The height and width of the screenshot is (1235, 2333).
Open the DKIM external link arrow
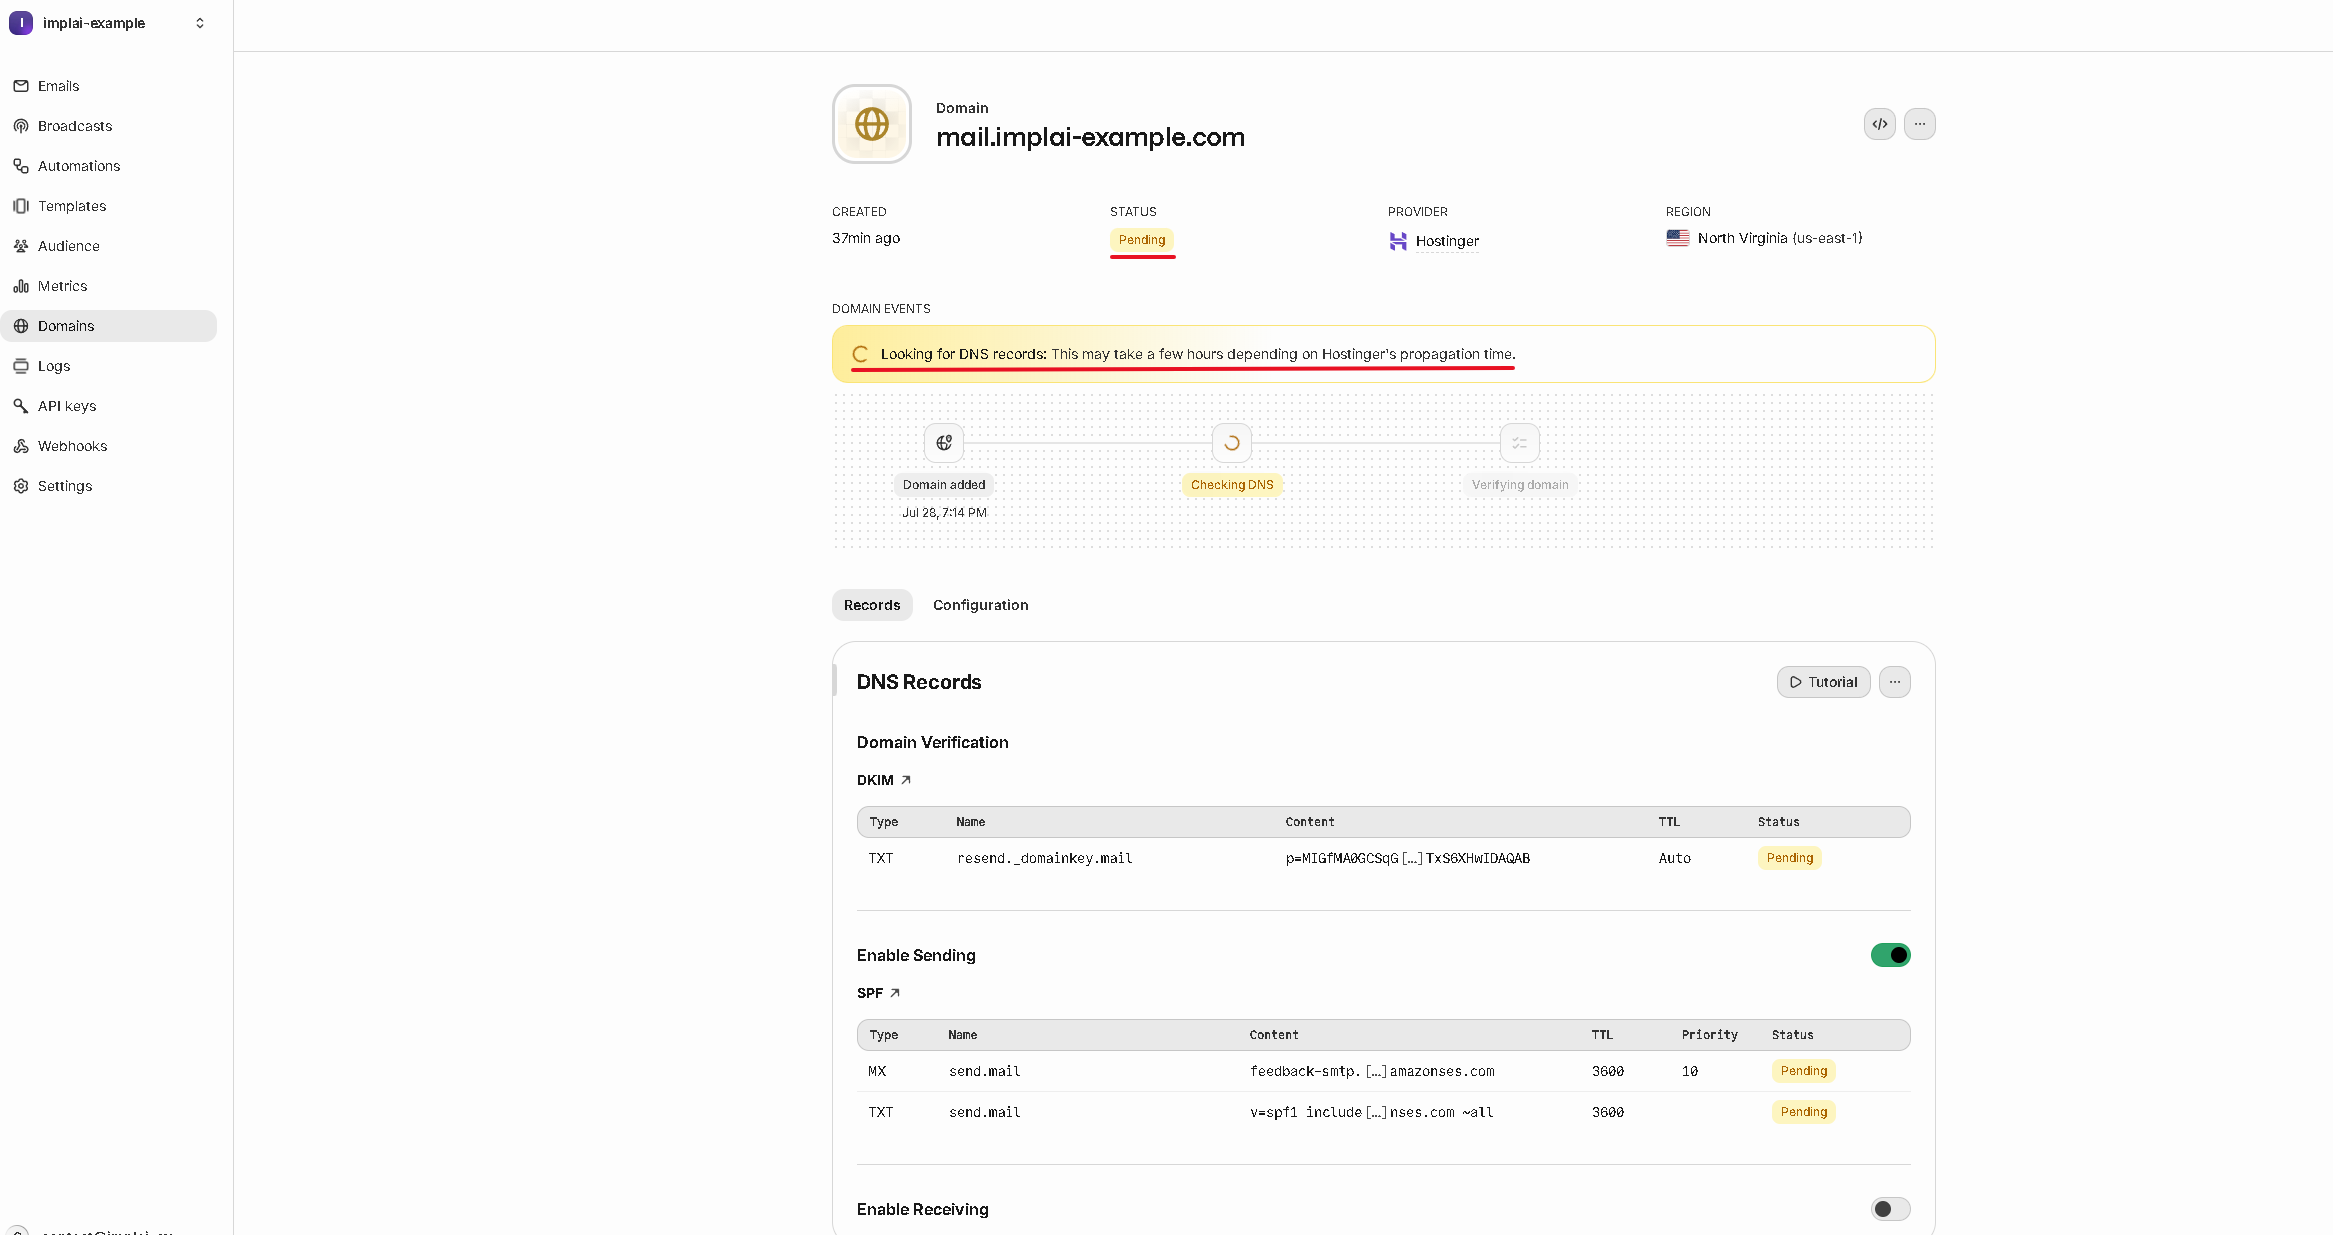click(906, 780)
